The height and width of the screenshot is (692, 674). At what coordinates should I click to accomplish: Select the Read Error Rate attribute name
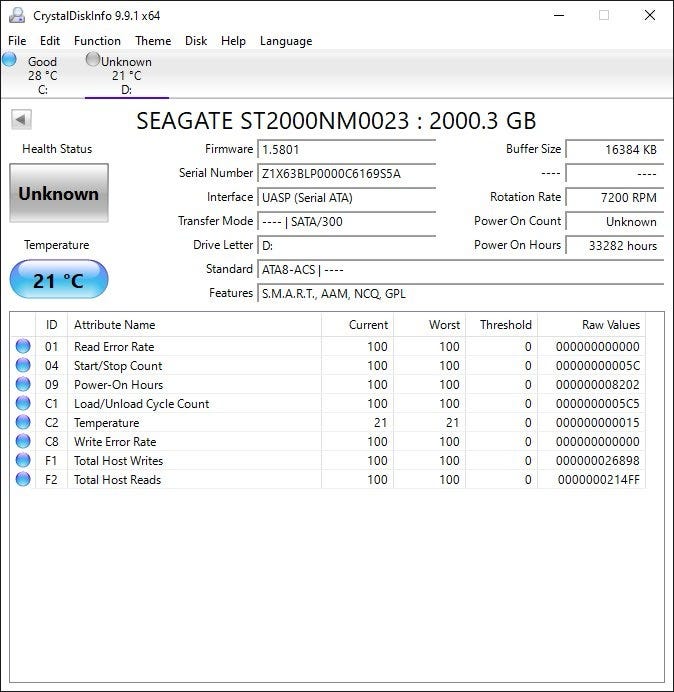(114, 347)
